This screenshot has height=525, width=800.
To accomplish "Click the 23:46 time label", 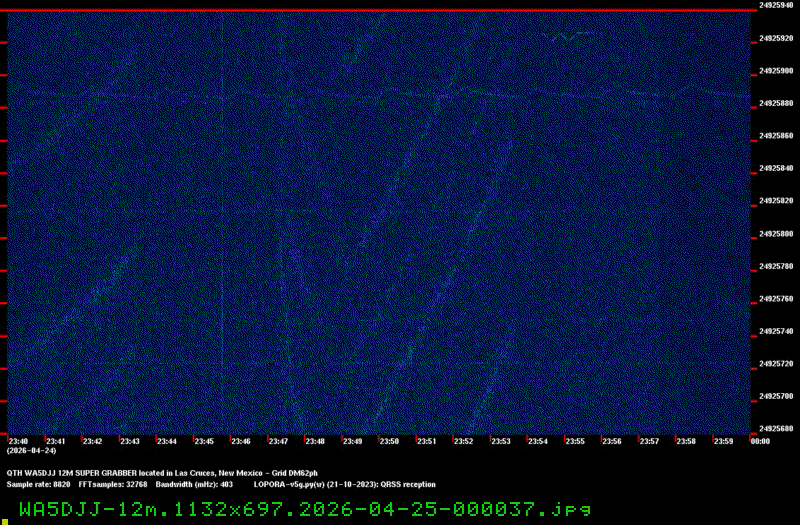I will [241, 441].
